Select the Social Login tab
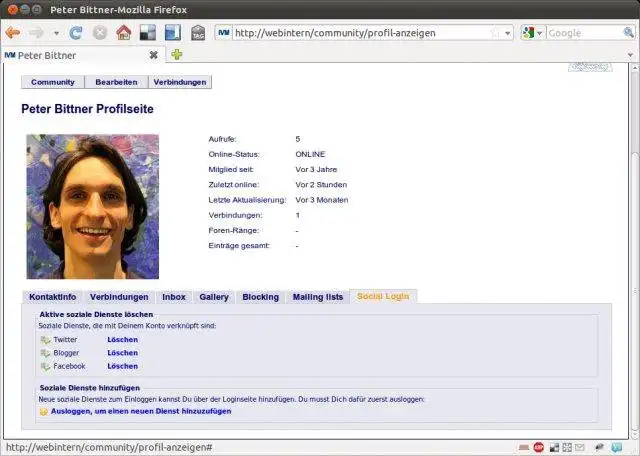Viewport: 640px width, 456px height. (383, 296)
